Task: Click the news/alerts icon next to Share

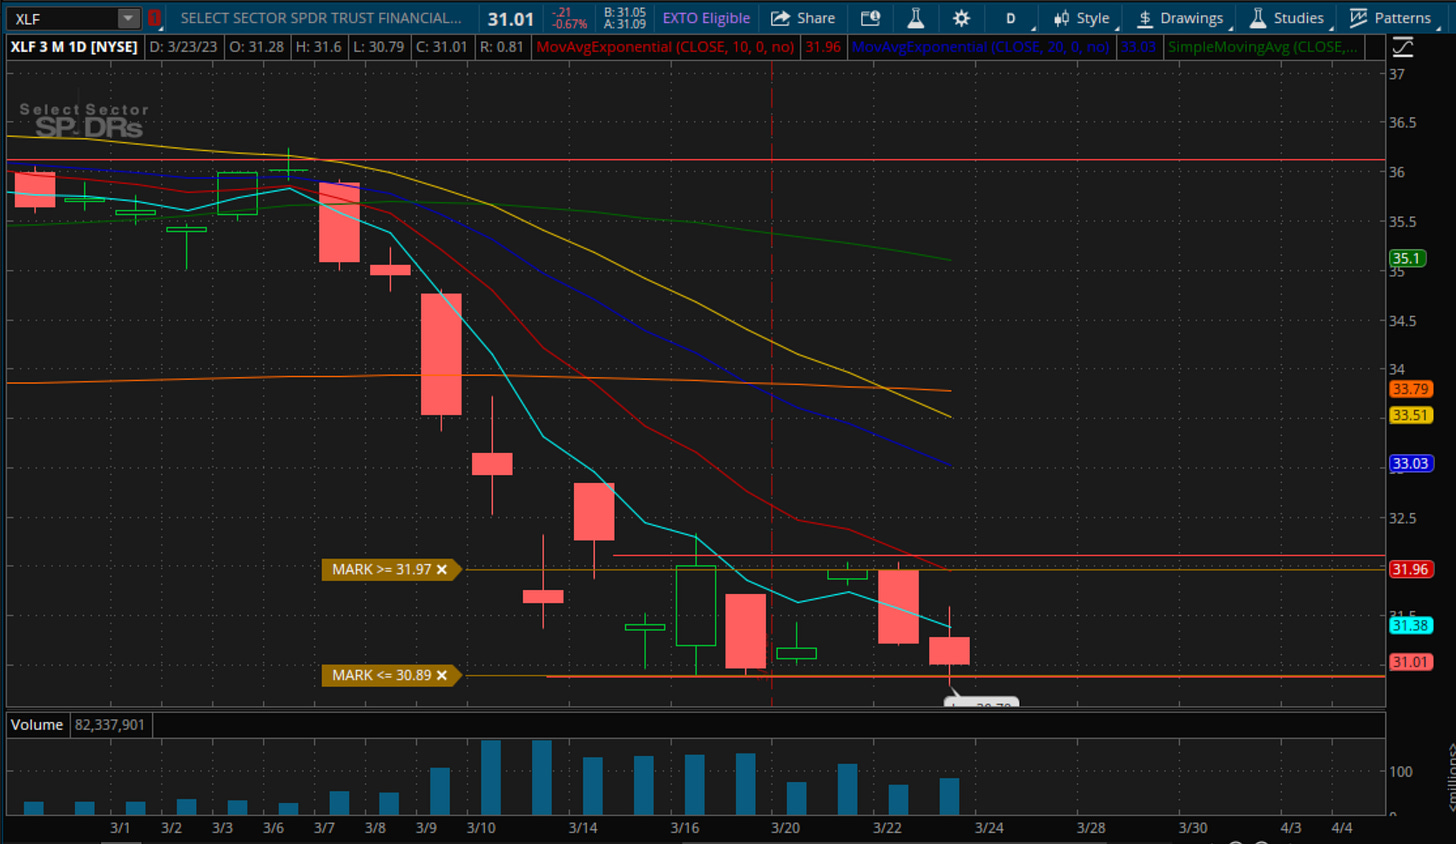Action: 870,18
